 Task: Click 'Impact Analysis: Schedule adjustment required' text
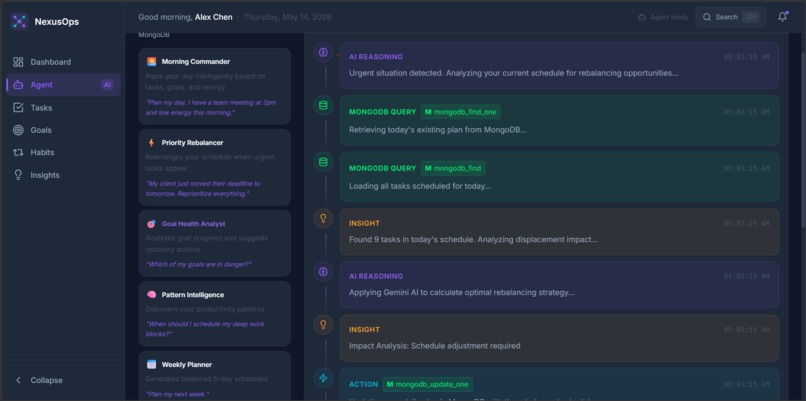(x=434, y=345)
